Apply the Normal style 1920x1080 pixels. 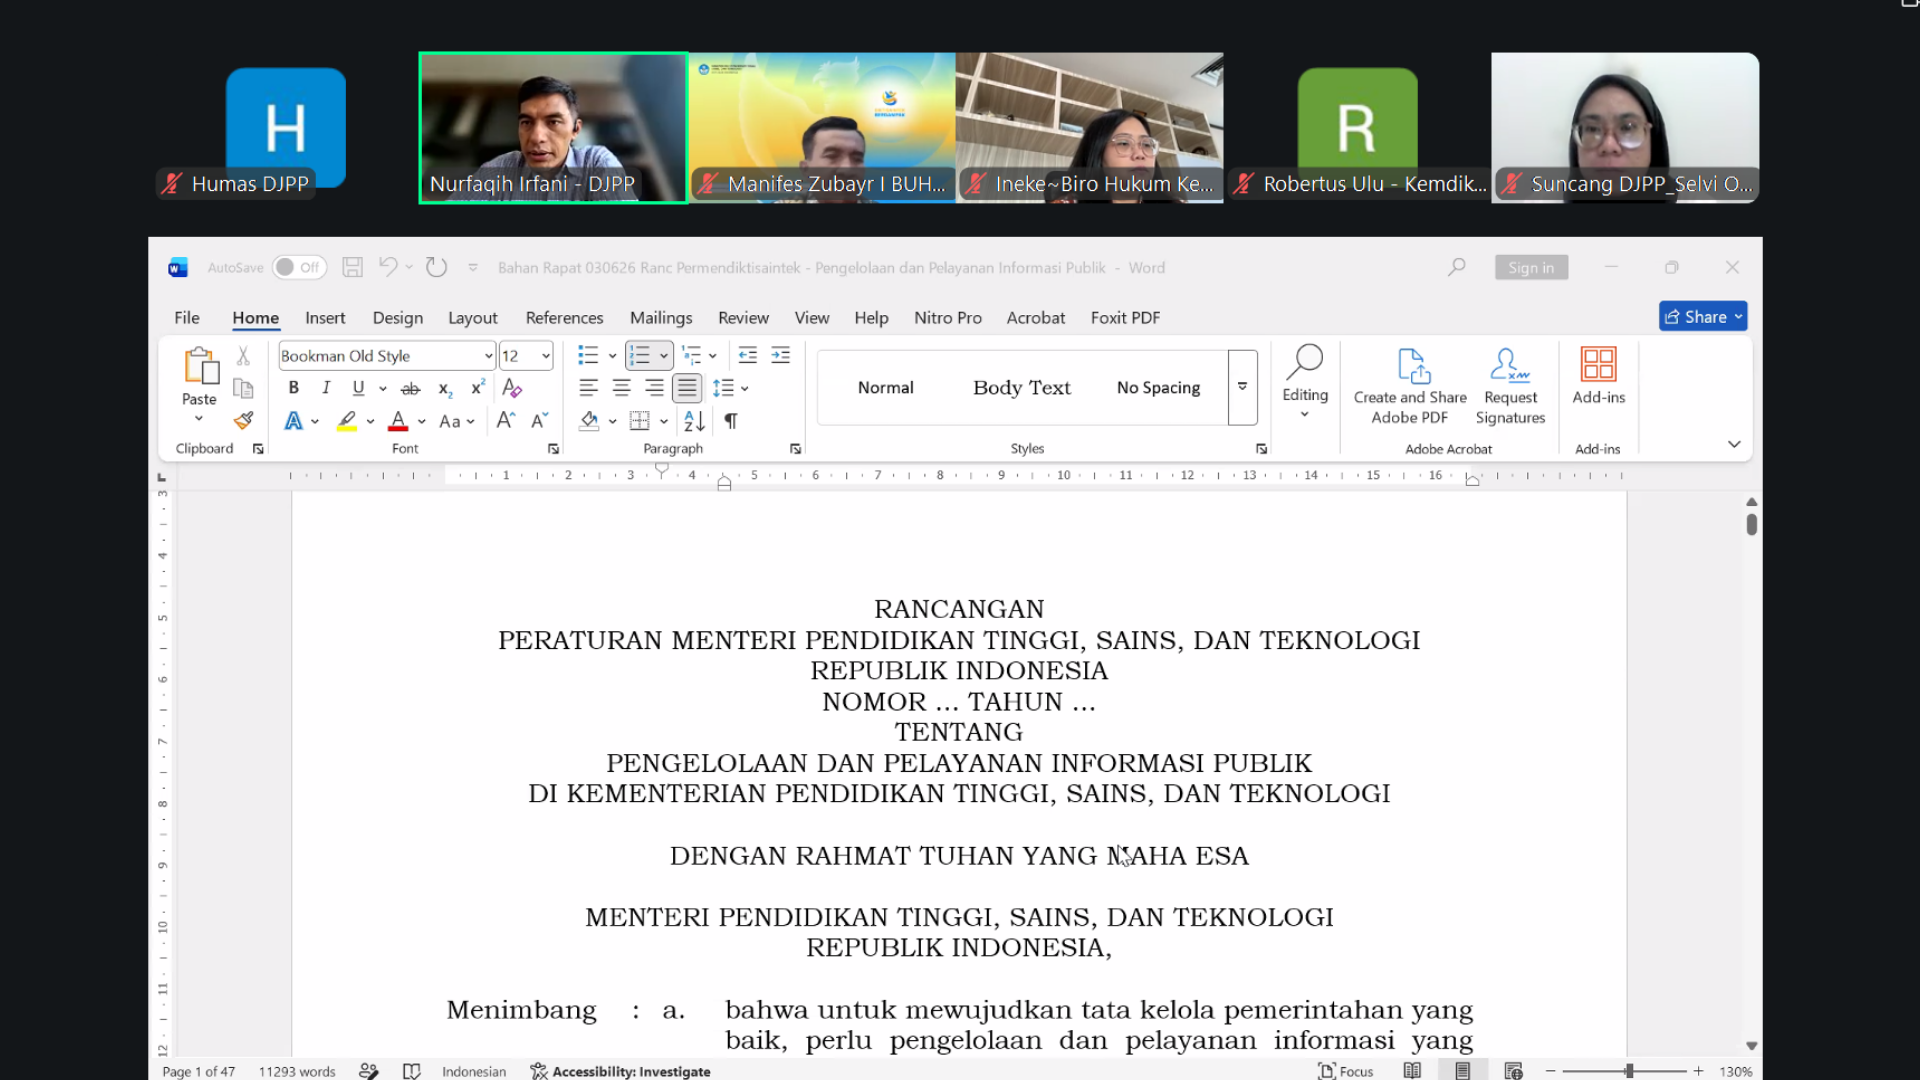pyautogui.click(x=885, y=387)
